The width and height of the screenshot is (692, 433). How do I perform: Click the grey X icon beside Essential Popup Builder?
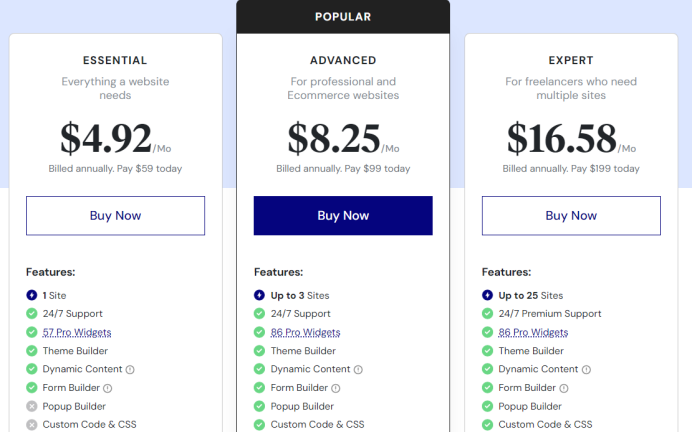(x=32, y=406)
